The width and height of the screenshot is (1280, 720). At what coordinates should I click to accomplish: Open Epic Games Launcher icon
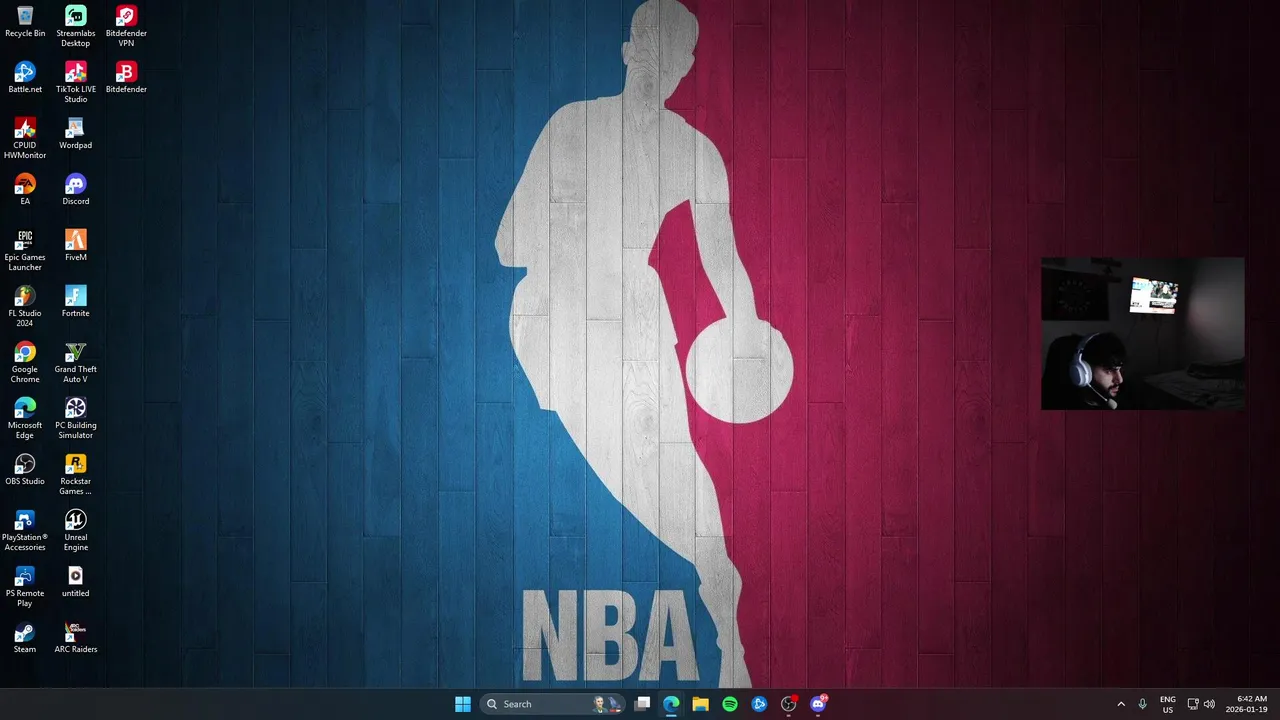(x=25, y=251)
